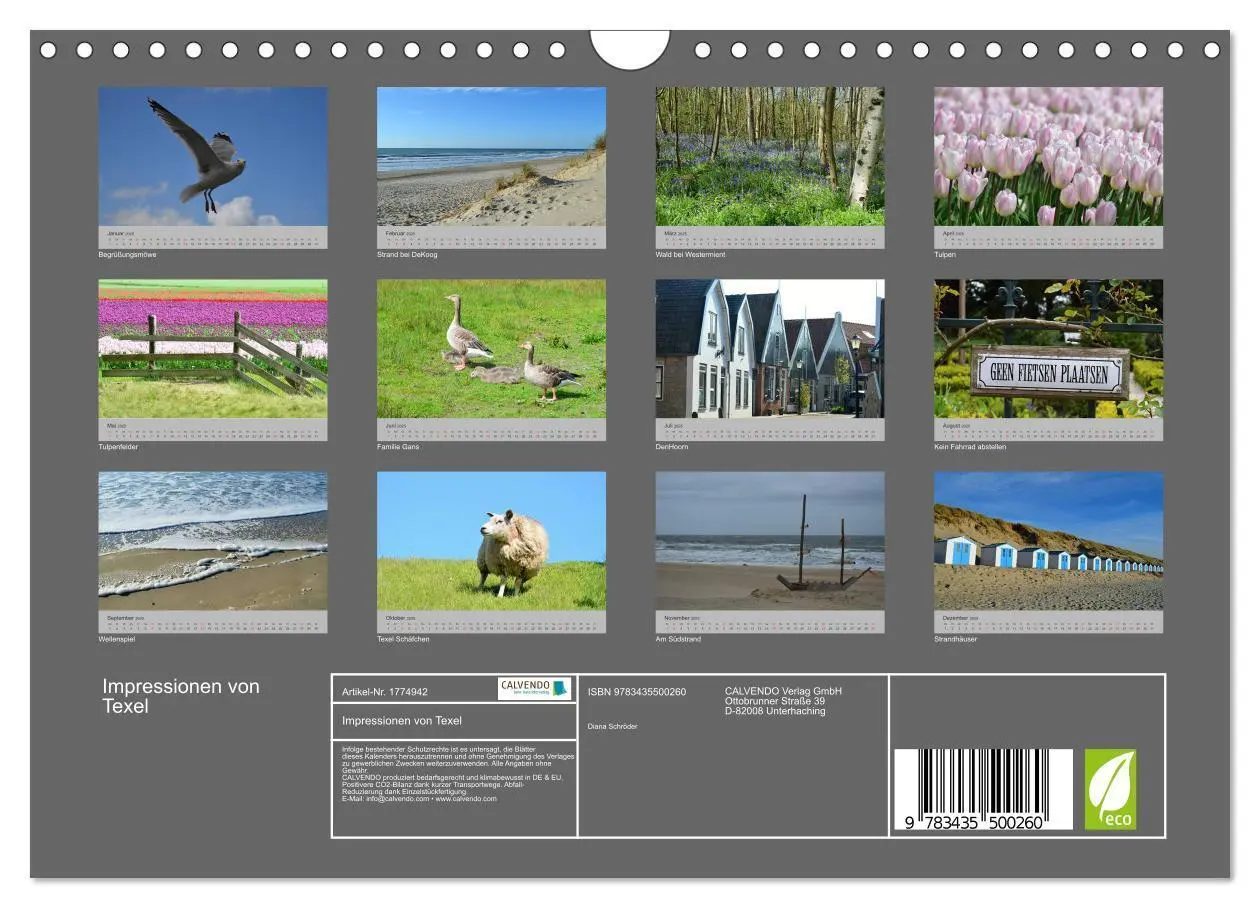Click the DenHoorn houses photo
Image resolution: width=1260 pixels, height=908 pixels.
(x=770, y=349)
